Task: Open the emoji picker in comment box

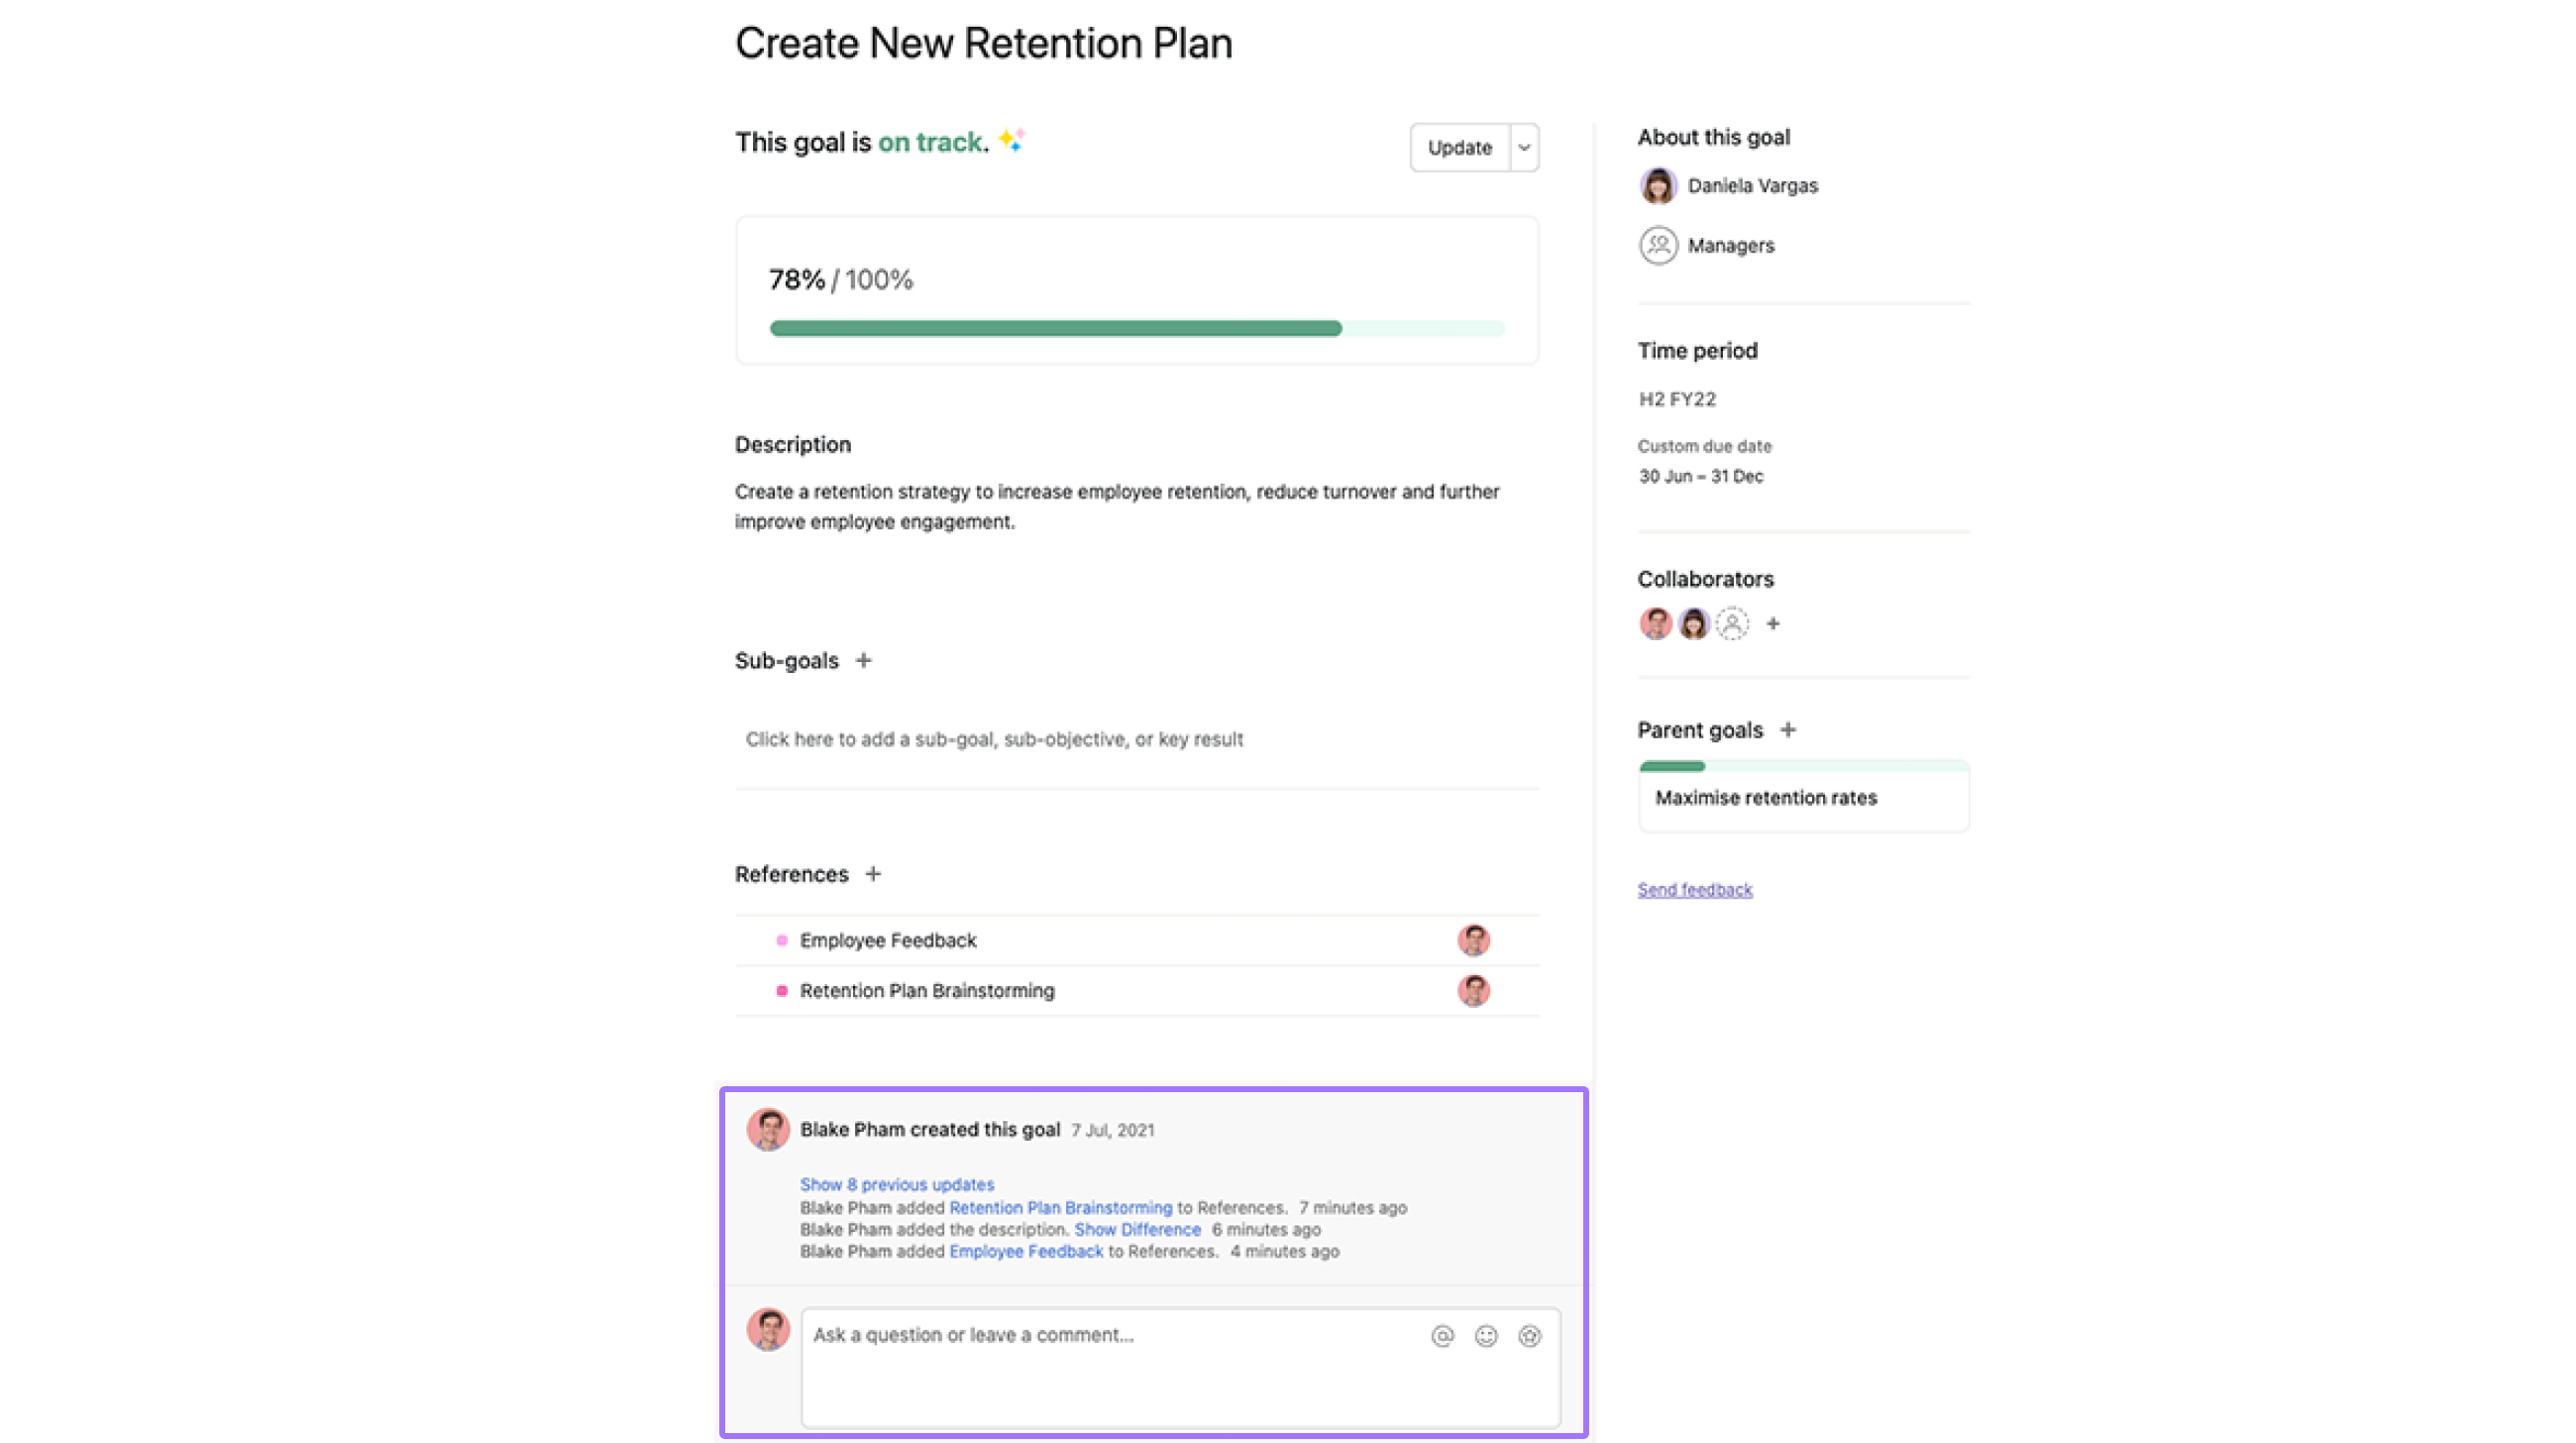Action: 1486,1337
